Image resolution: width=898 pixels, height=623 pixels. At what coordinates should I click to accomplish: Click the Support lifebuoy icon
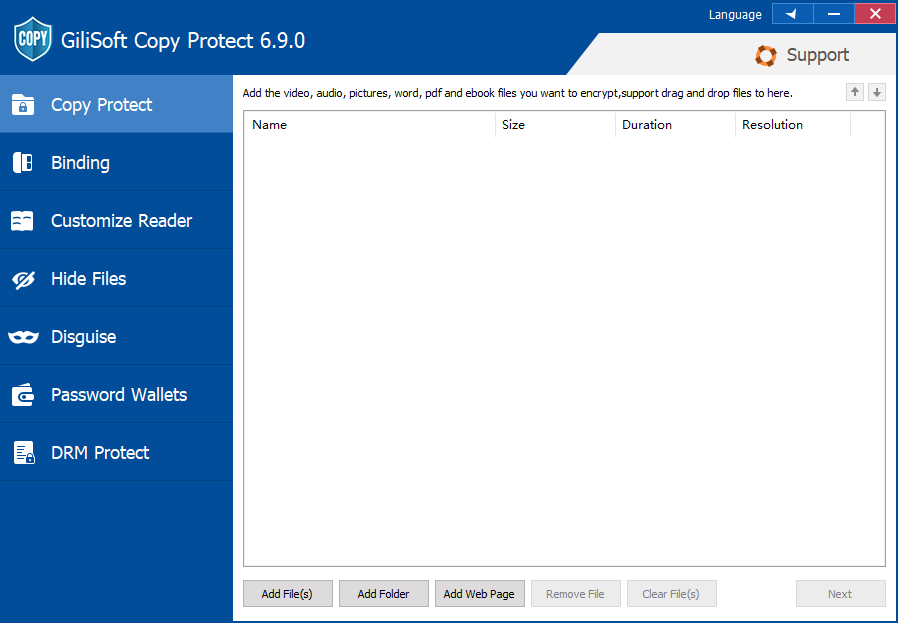766,56
